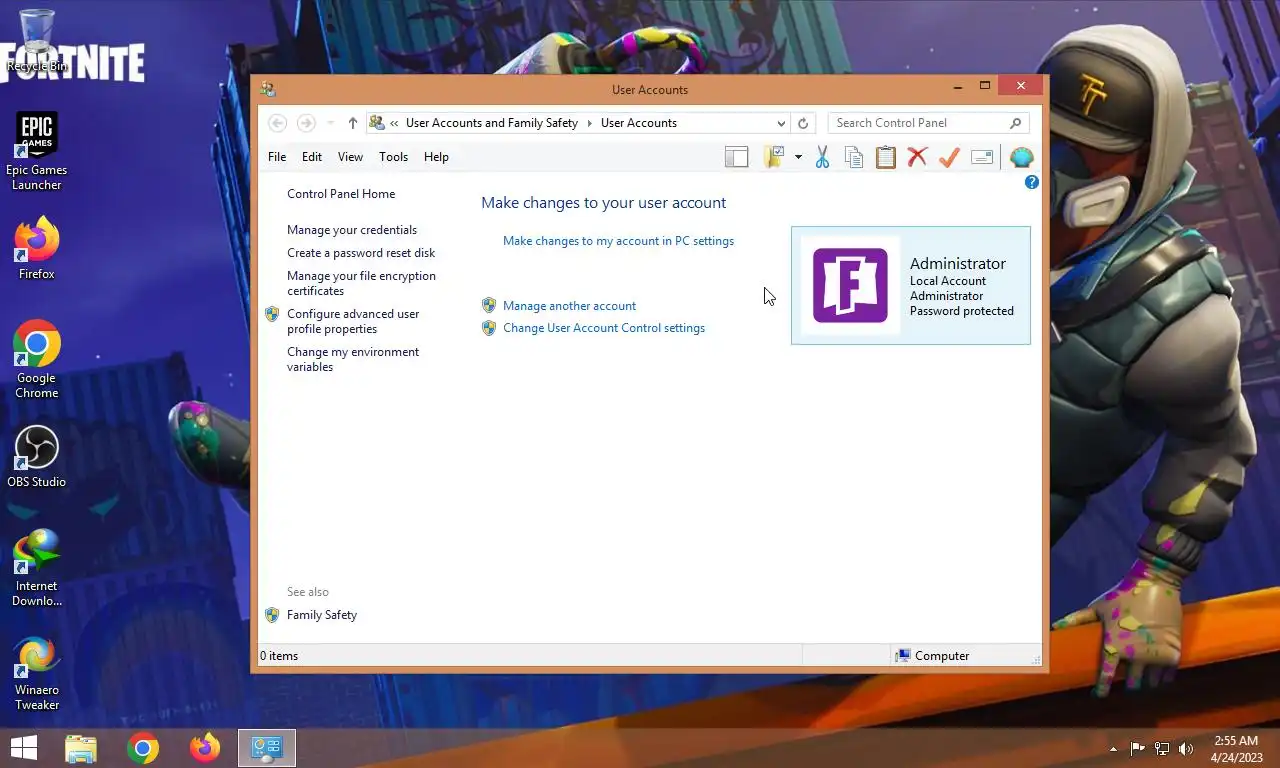Open the Tools menu

click(x=393, y=157)
